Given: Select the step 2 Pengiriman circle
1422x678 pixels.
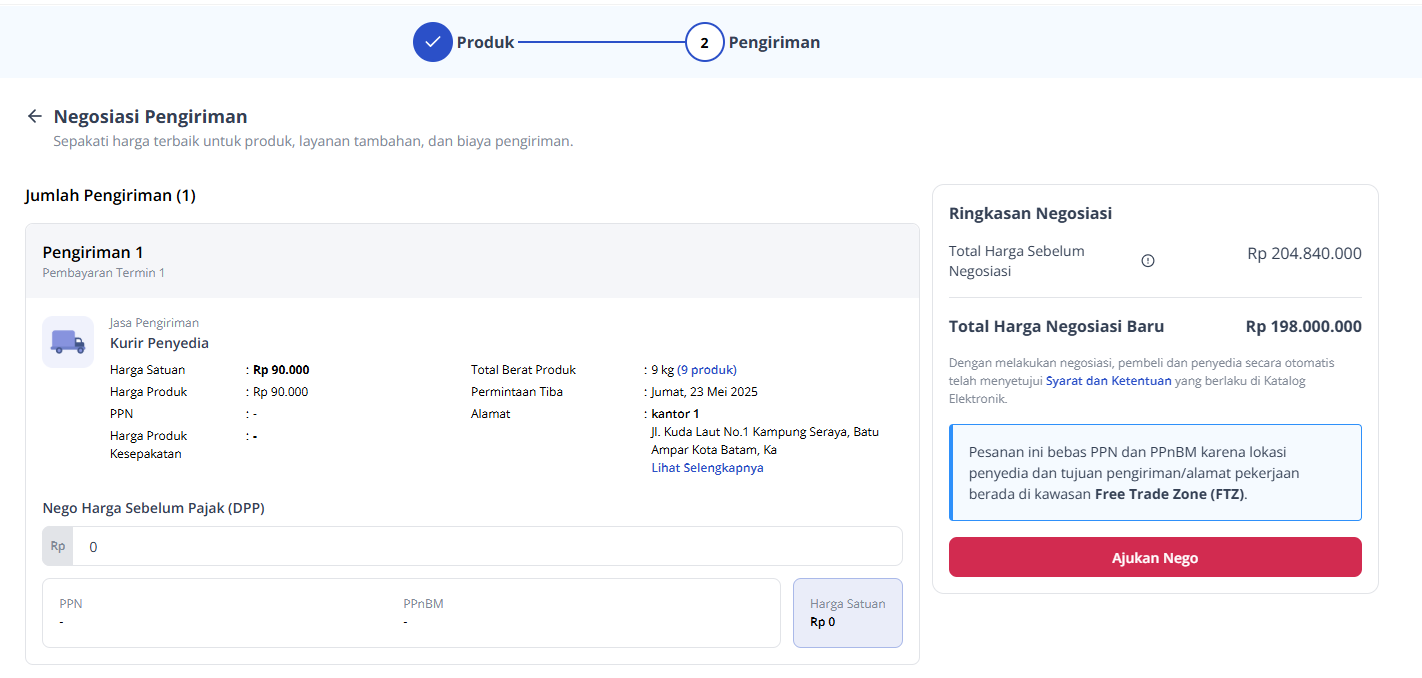Looking at the screenshot, I should click(705, 42).
